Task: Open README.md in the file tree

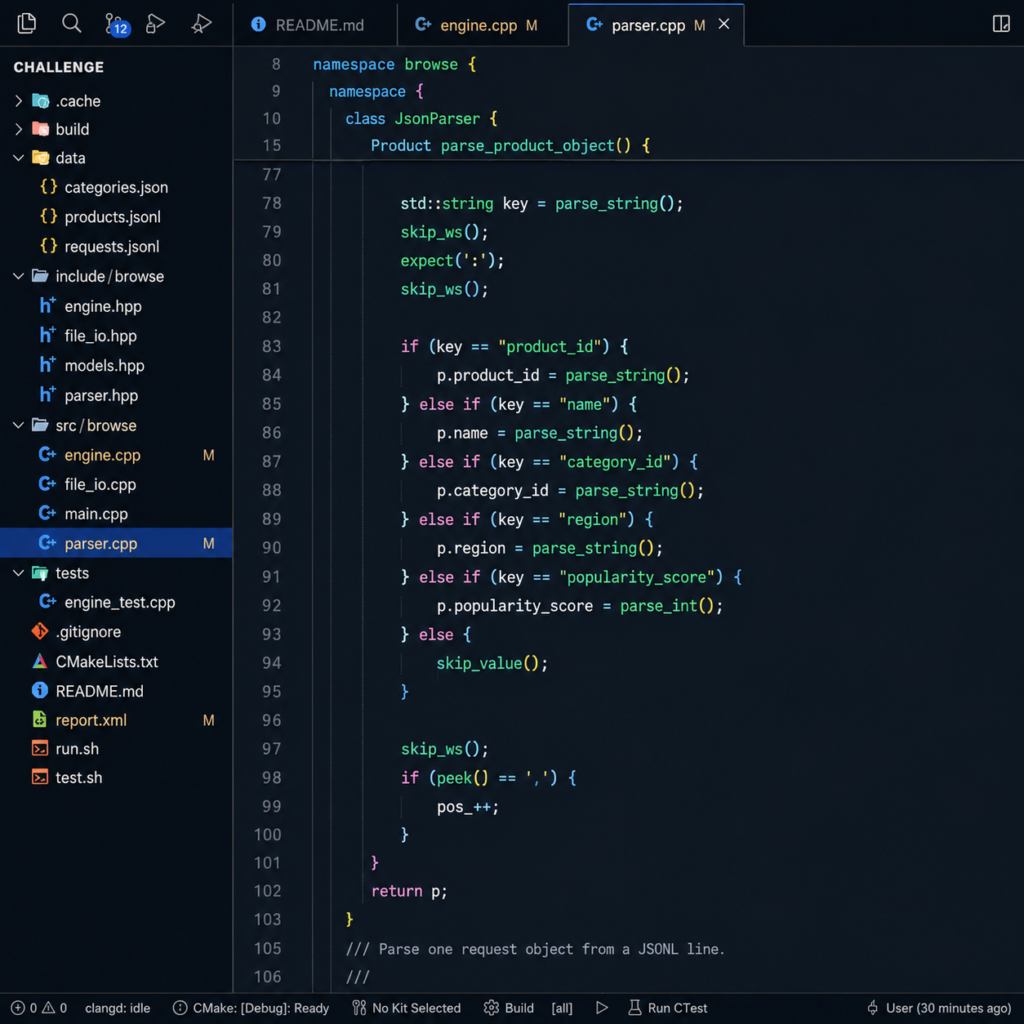Action: [116, 691]
